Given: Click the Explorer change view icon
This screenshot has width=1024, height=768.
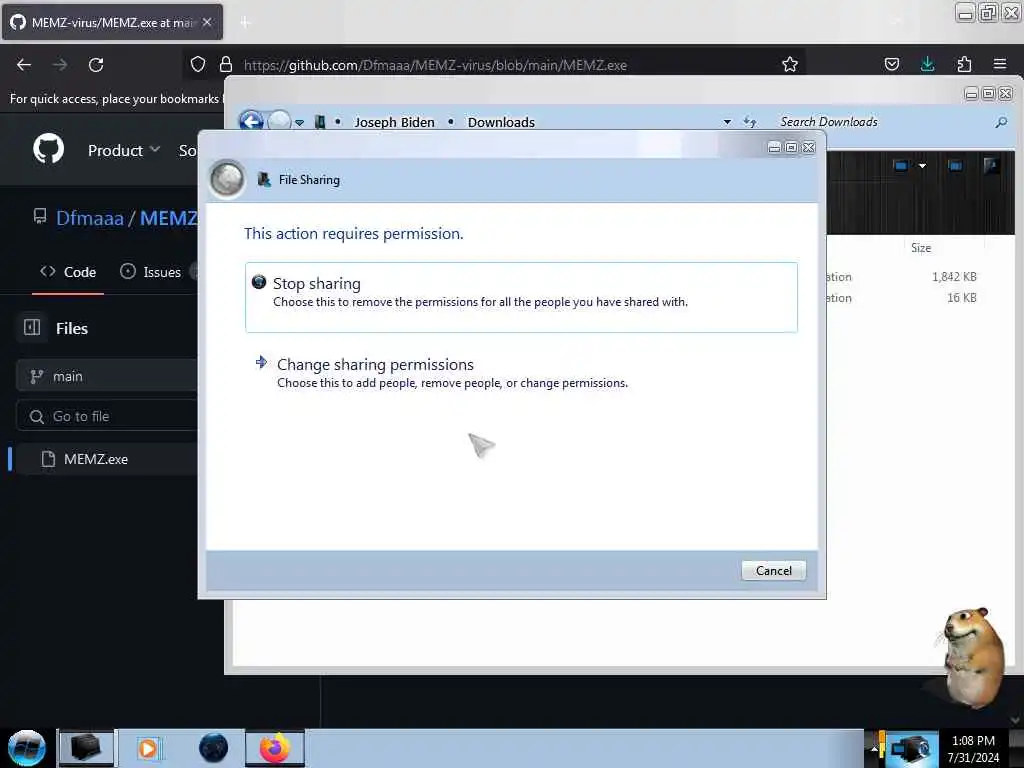Looking at the screenshot, I should tap(901, 166).
